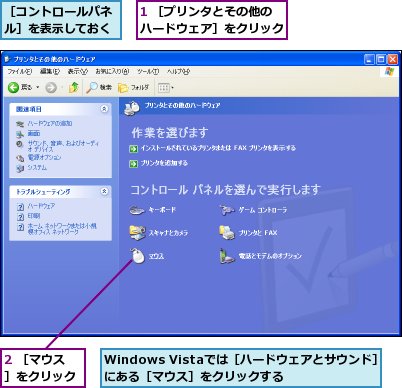The image size is (402, 388).
Task: Click the System icon in sidebar
Action: tap(20, 168)
